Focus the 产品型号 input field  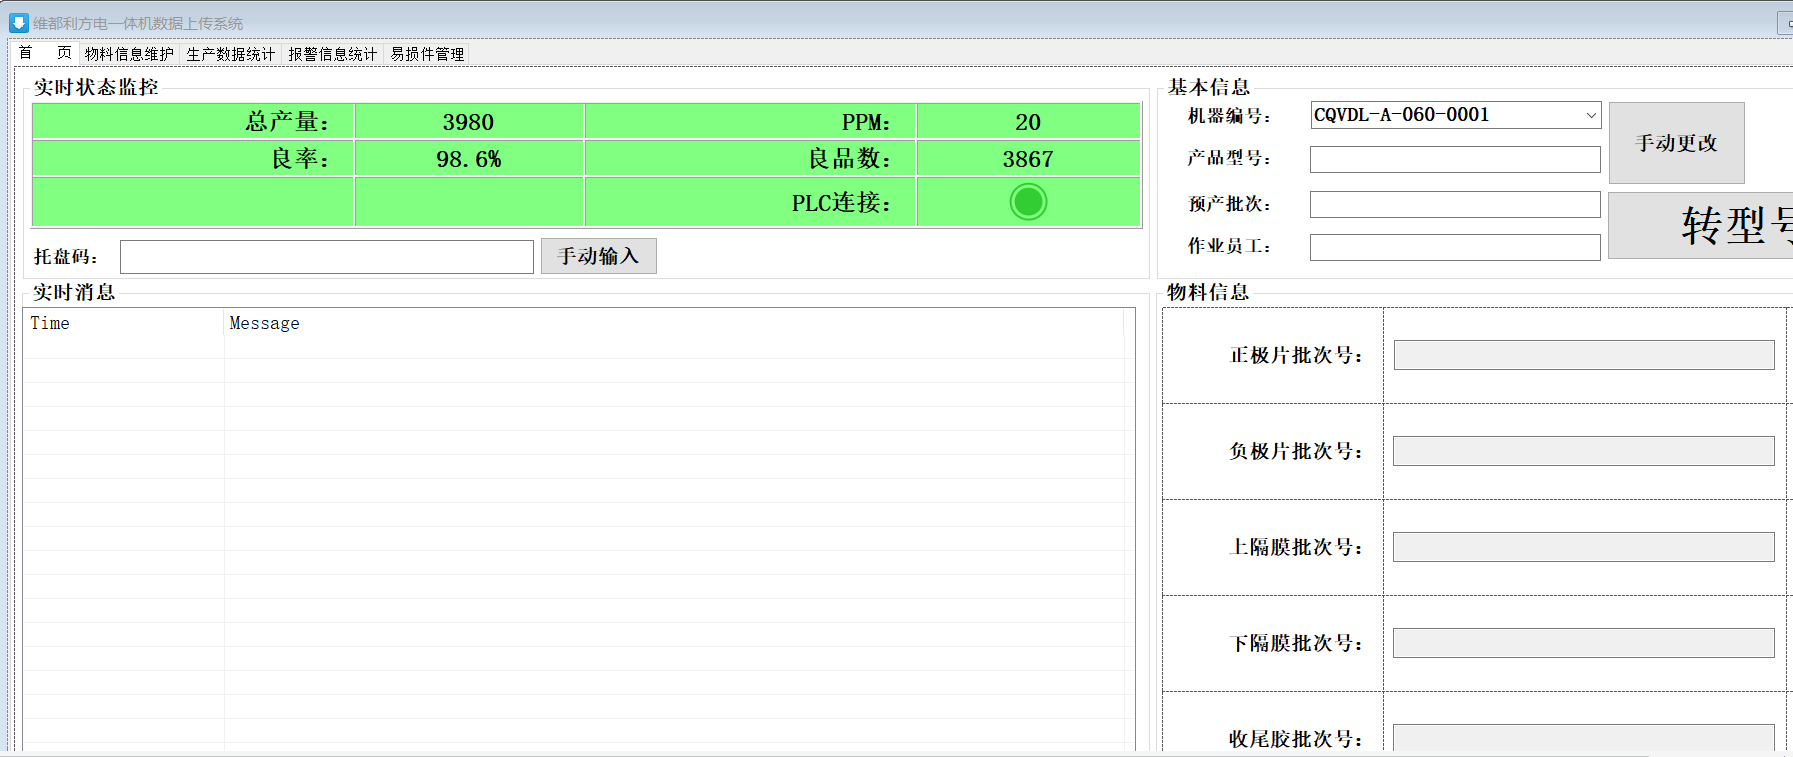pos(1455,159)
